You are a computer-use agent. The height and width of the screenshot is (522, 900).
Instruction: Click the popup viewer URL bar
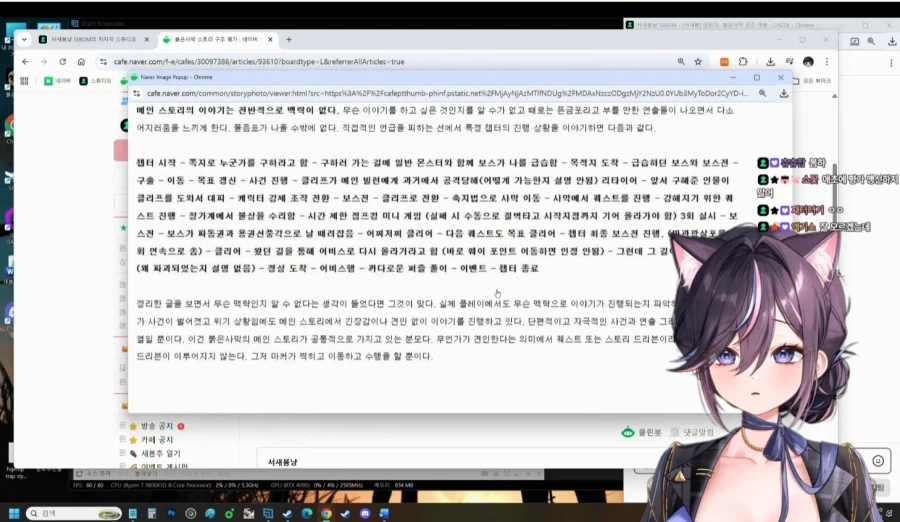447,93
